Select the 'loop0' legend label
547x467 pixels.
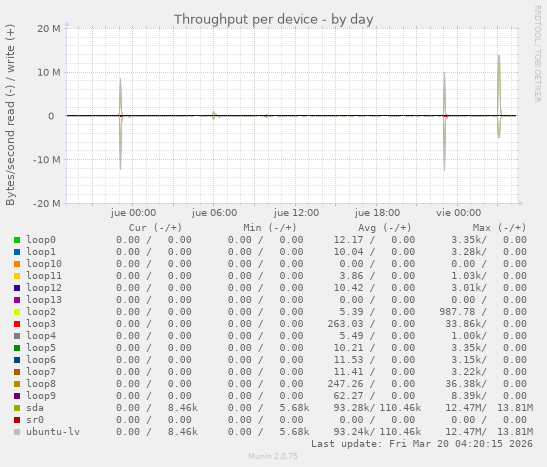tap(41, 240)
